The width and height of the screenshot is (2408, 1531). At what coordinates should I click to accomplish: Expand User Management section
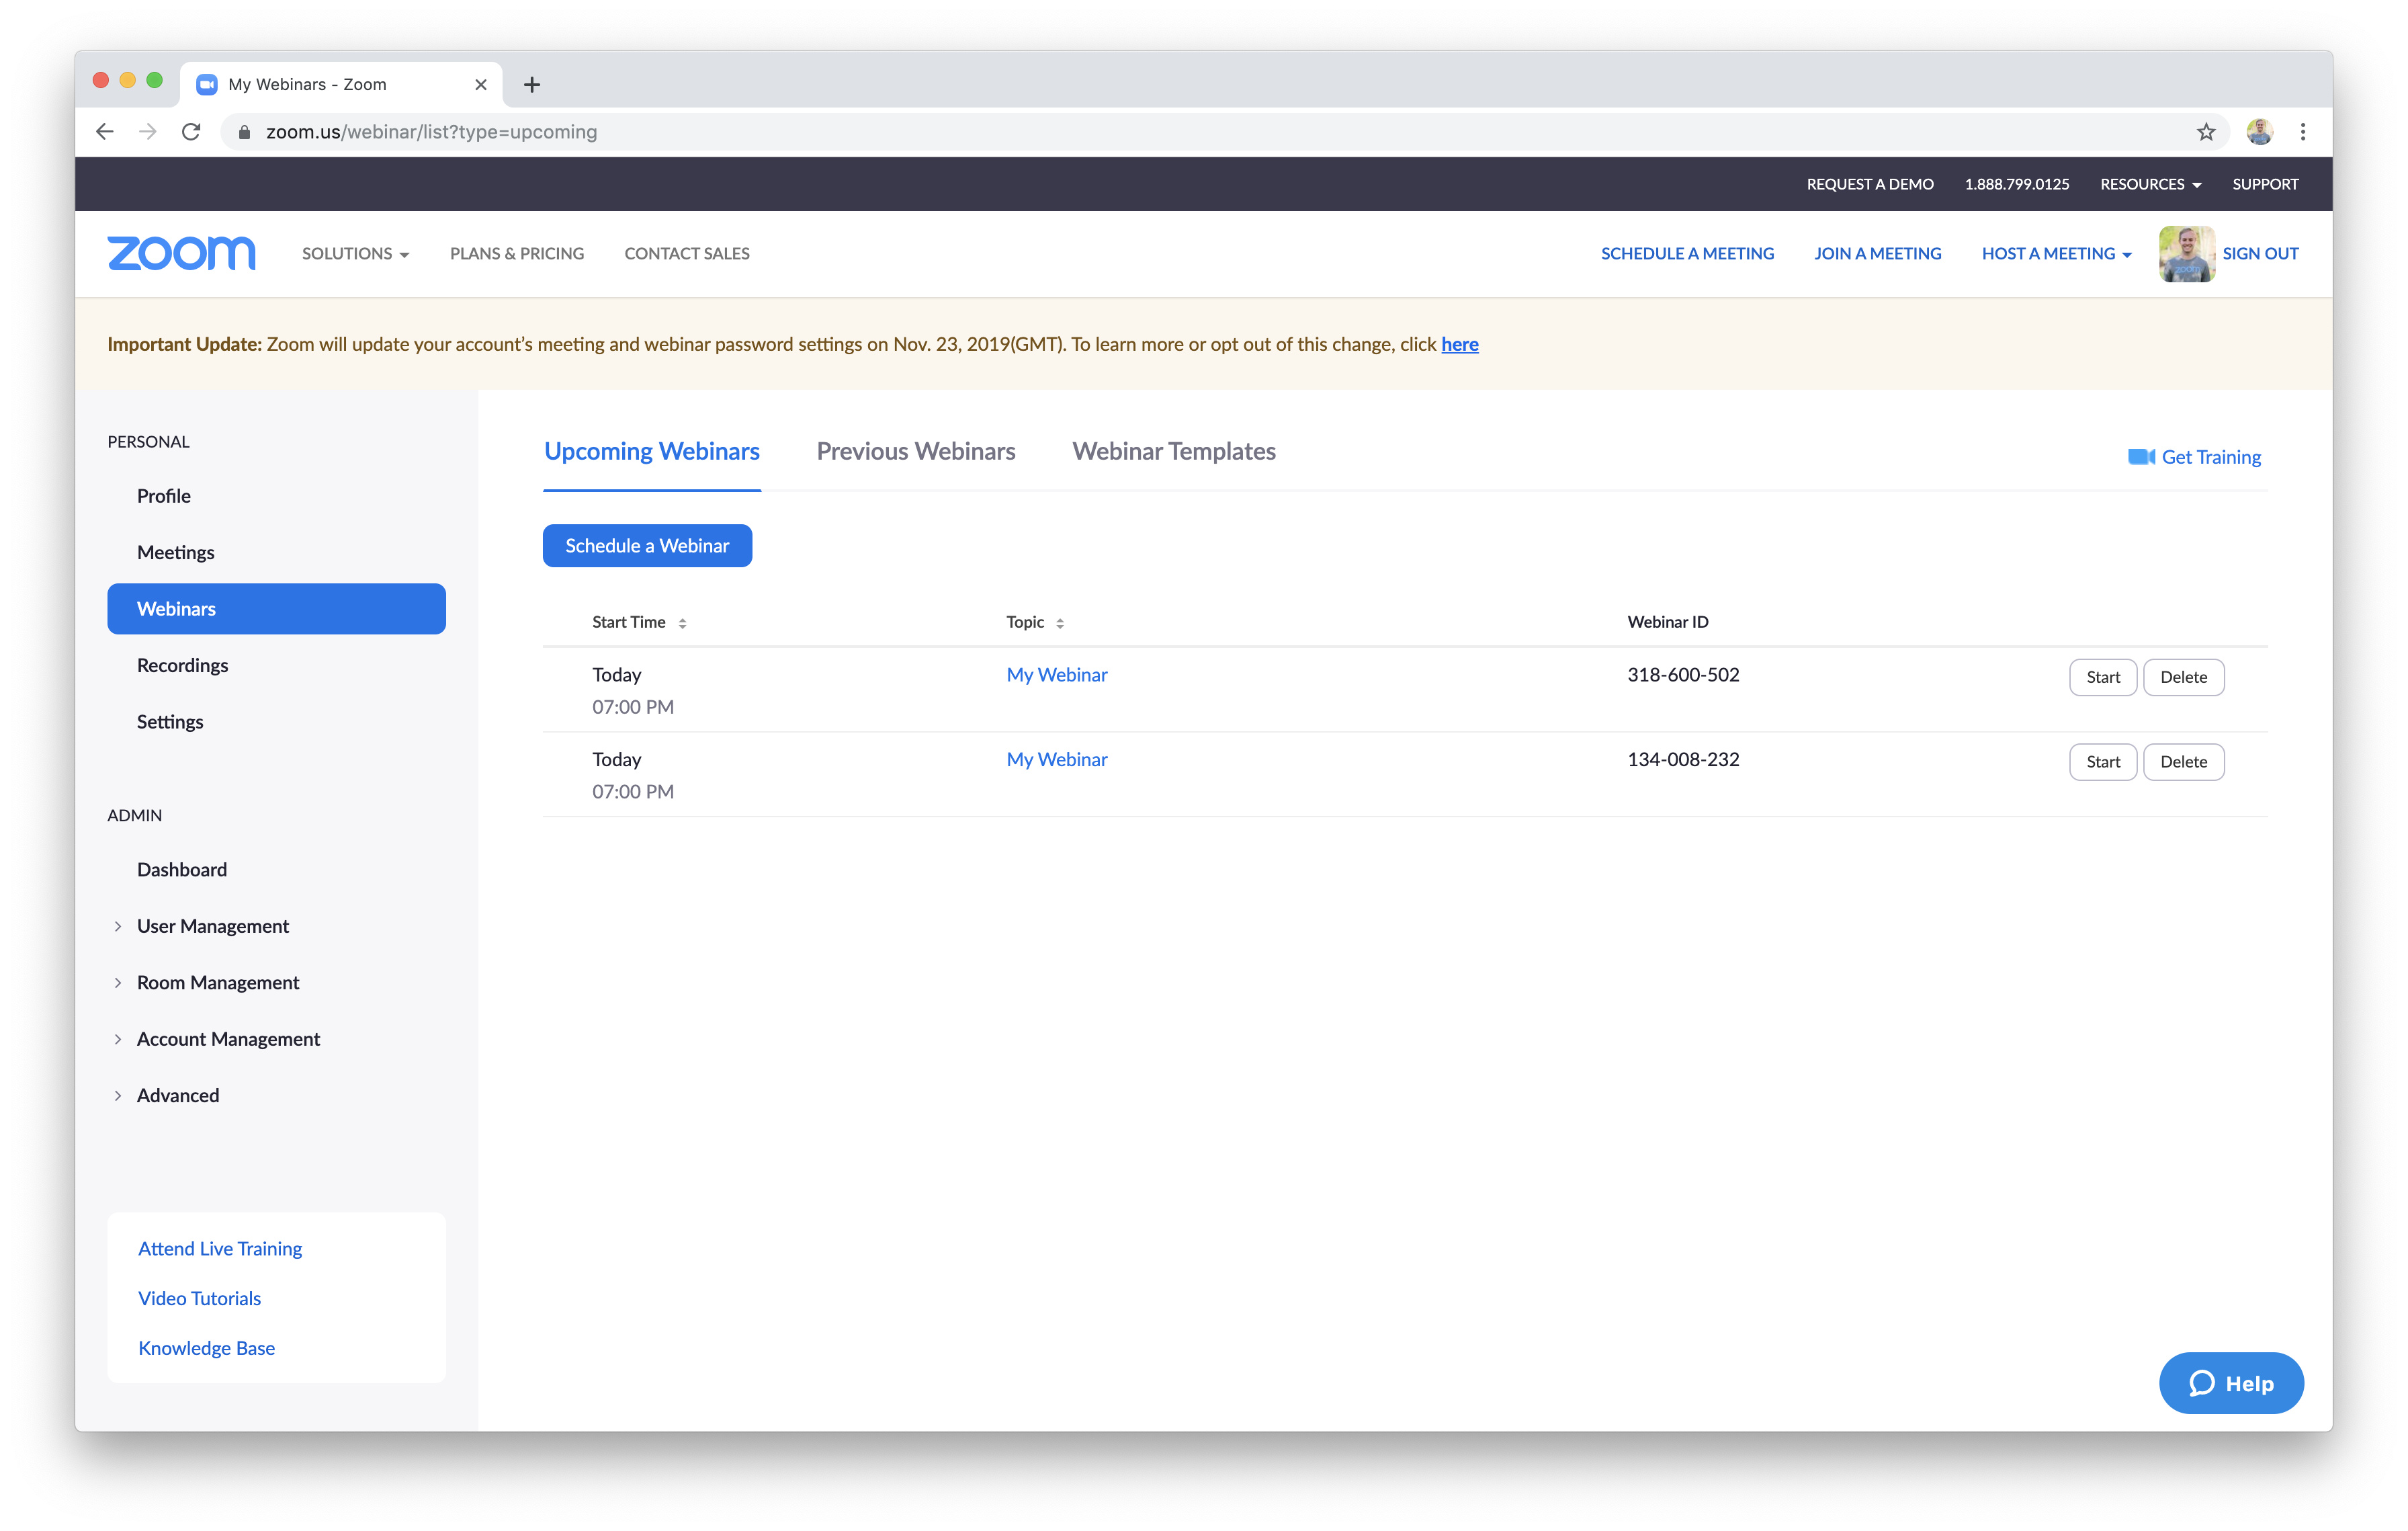pos(118,926)
